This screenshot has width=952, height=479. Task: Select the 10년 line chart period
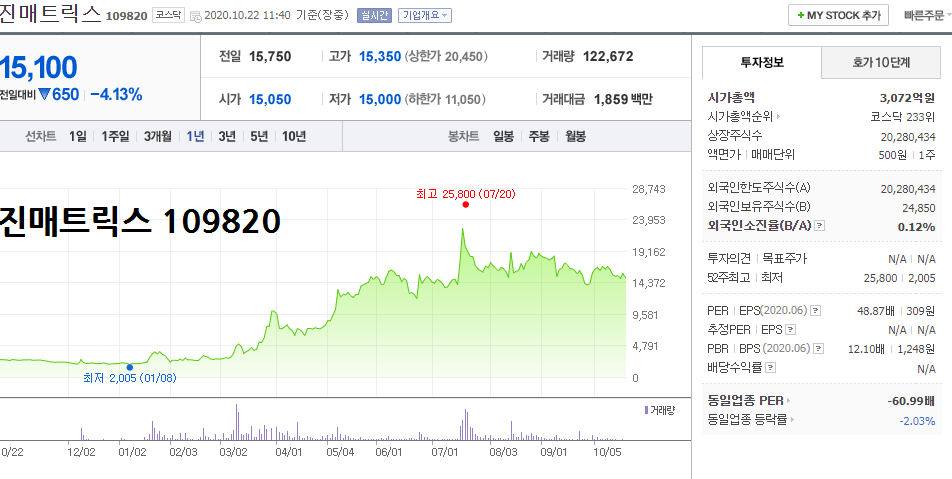pos(294,136)
